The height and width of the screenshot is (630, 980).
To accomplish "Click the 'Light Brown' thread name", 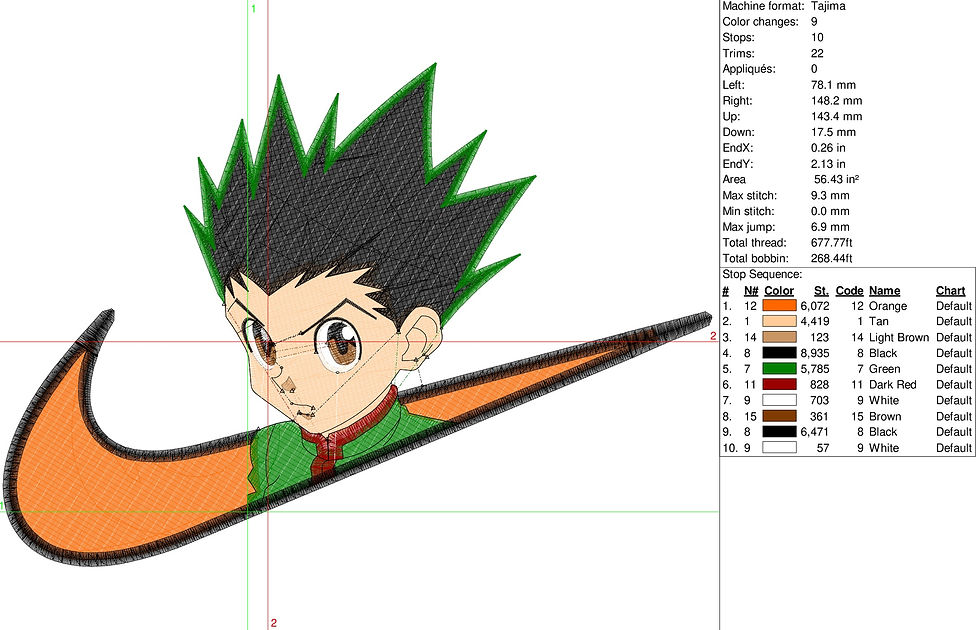I will 899,338.
